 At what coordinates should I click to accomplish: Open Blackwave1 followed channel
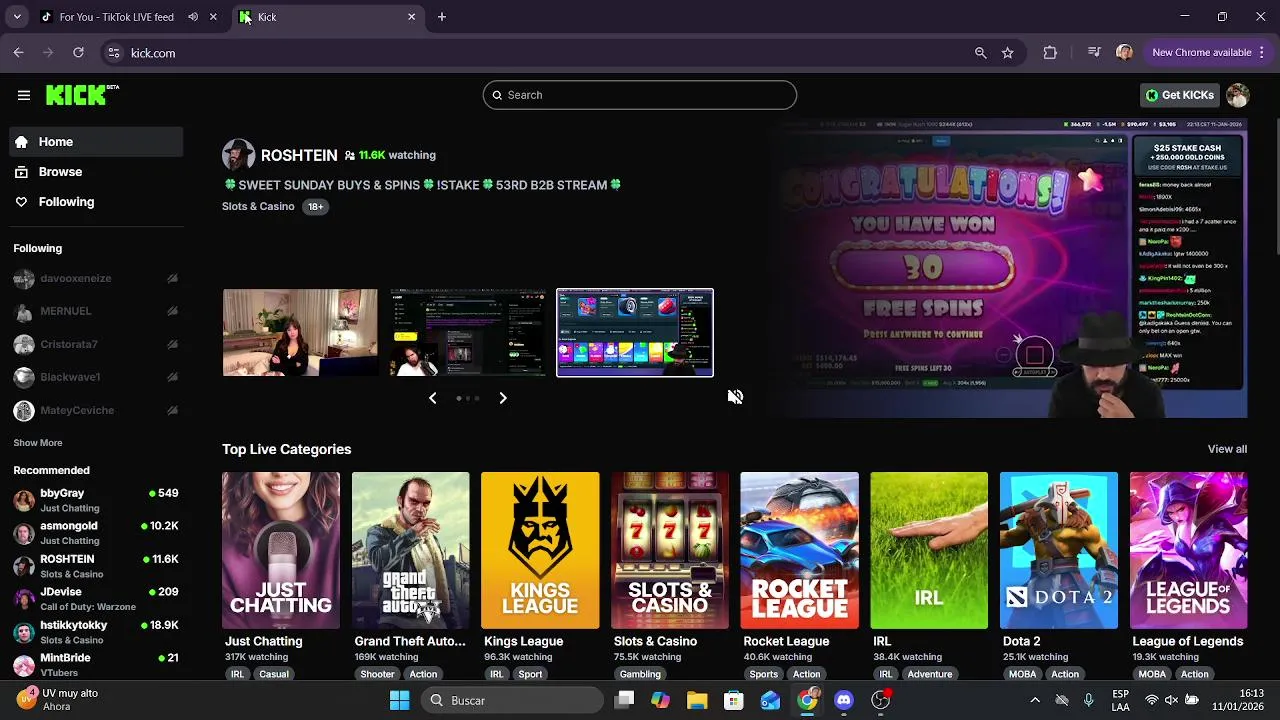click(x=96, y=377)
